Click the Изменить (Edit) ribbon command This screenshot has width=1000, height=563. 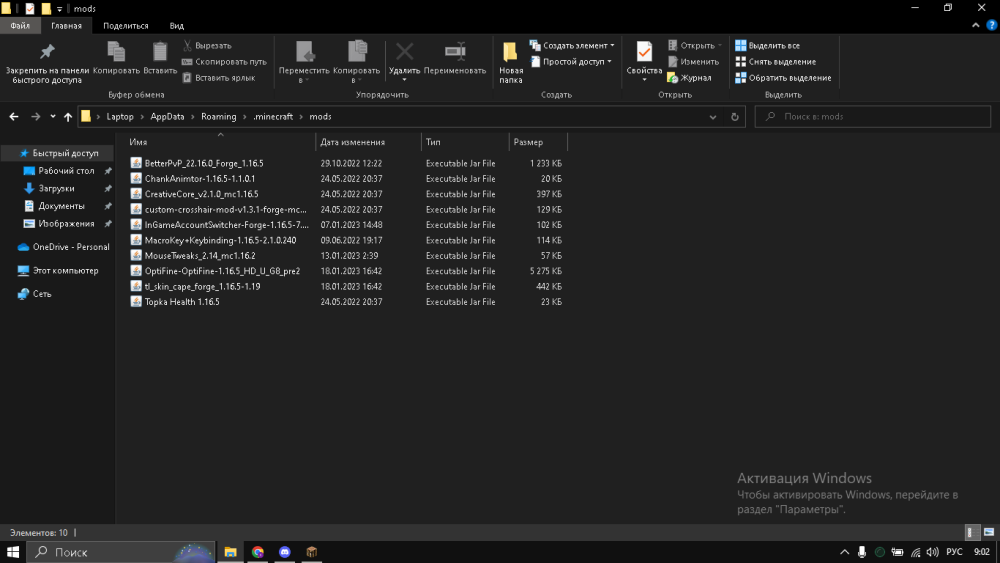click(x=693, y=62)
